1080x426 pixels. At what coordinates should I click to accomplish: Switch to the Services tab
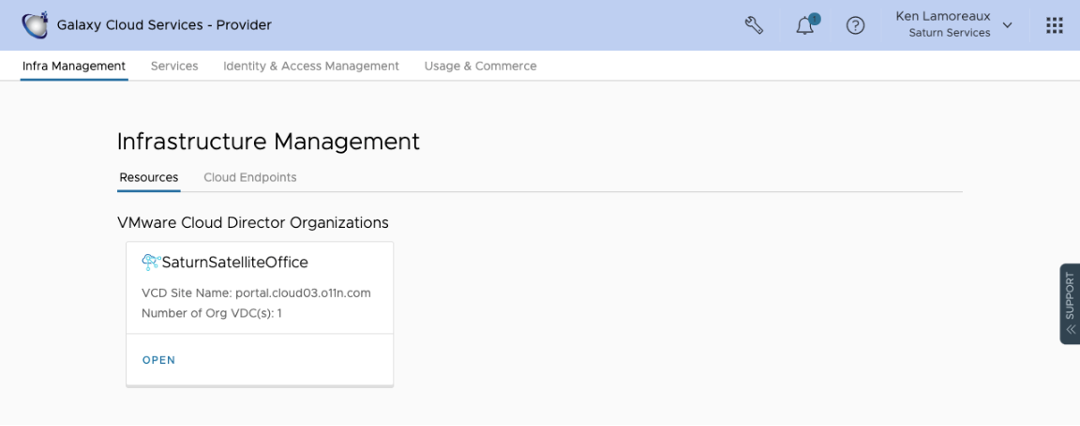(x=174, y=66)
